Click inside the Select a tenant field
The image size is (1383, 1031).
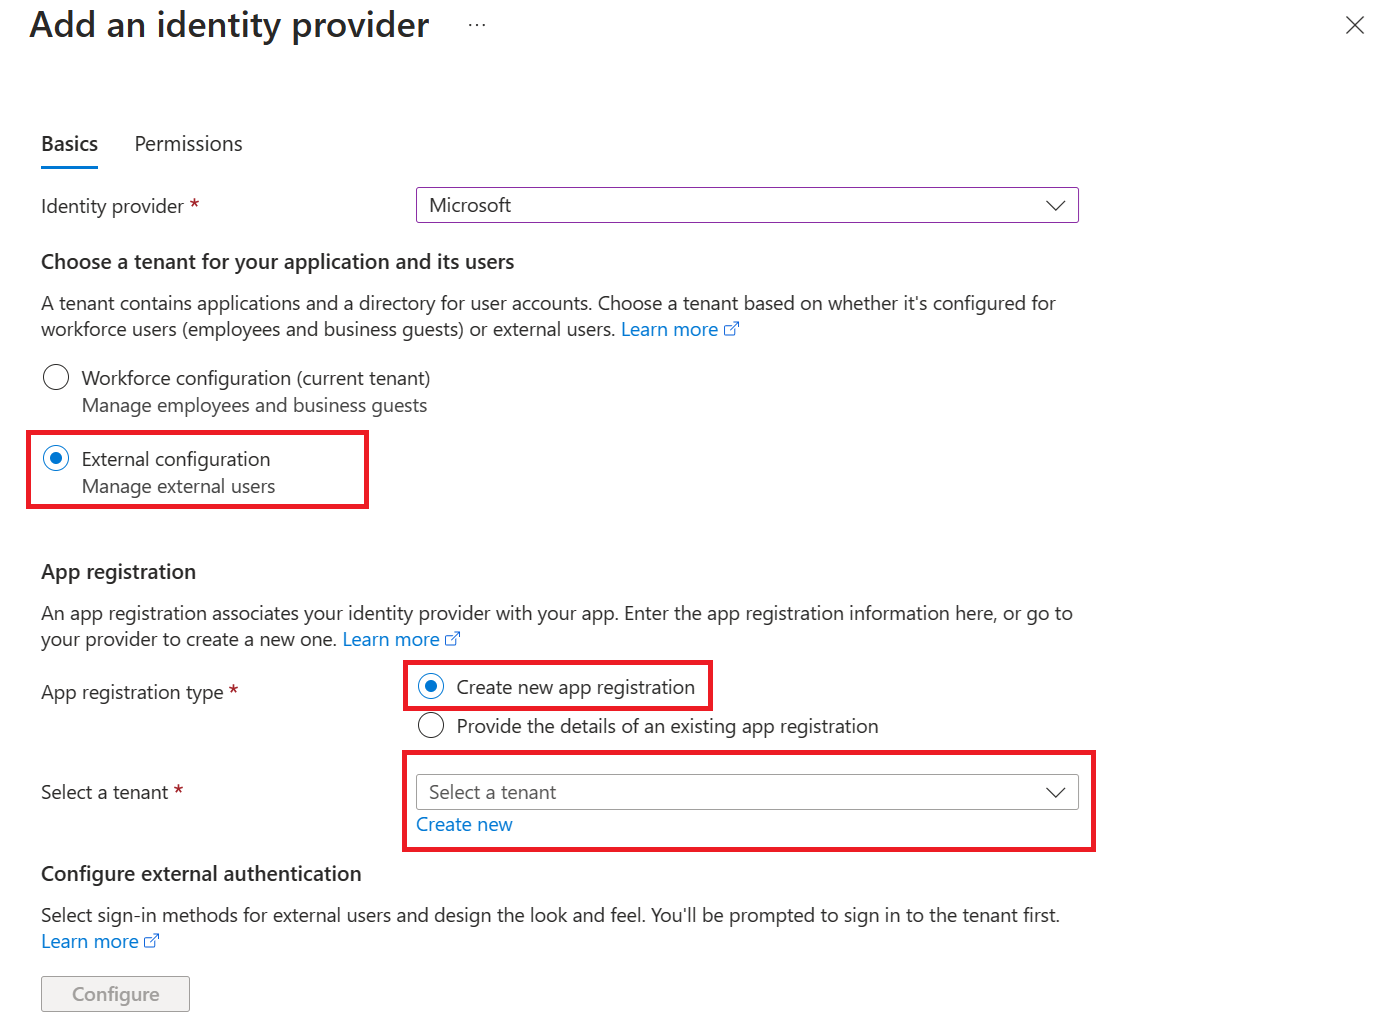coord(700,791)
